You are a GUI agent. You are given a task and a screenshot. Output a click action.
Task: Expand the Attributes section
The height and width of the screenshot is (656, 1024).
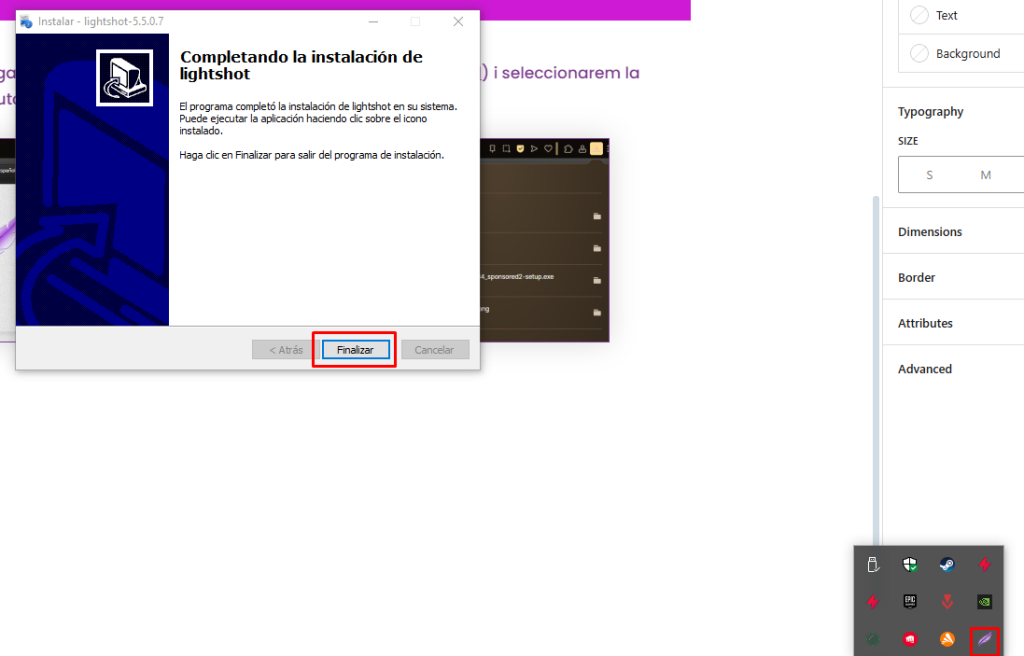click(925, 324)
